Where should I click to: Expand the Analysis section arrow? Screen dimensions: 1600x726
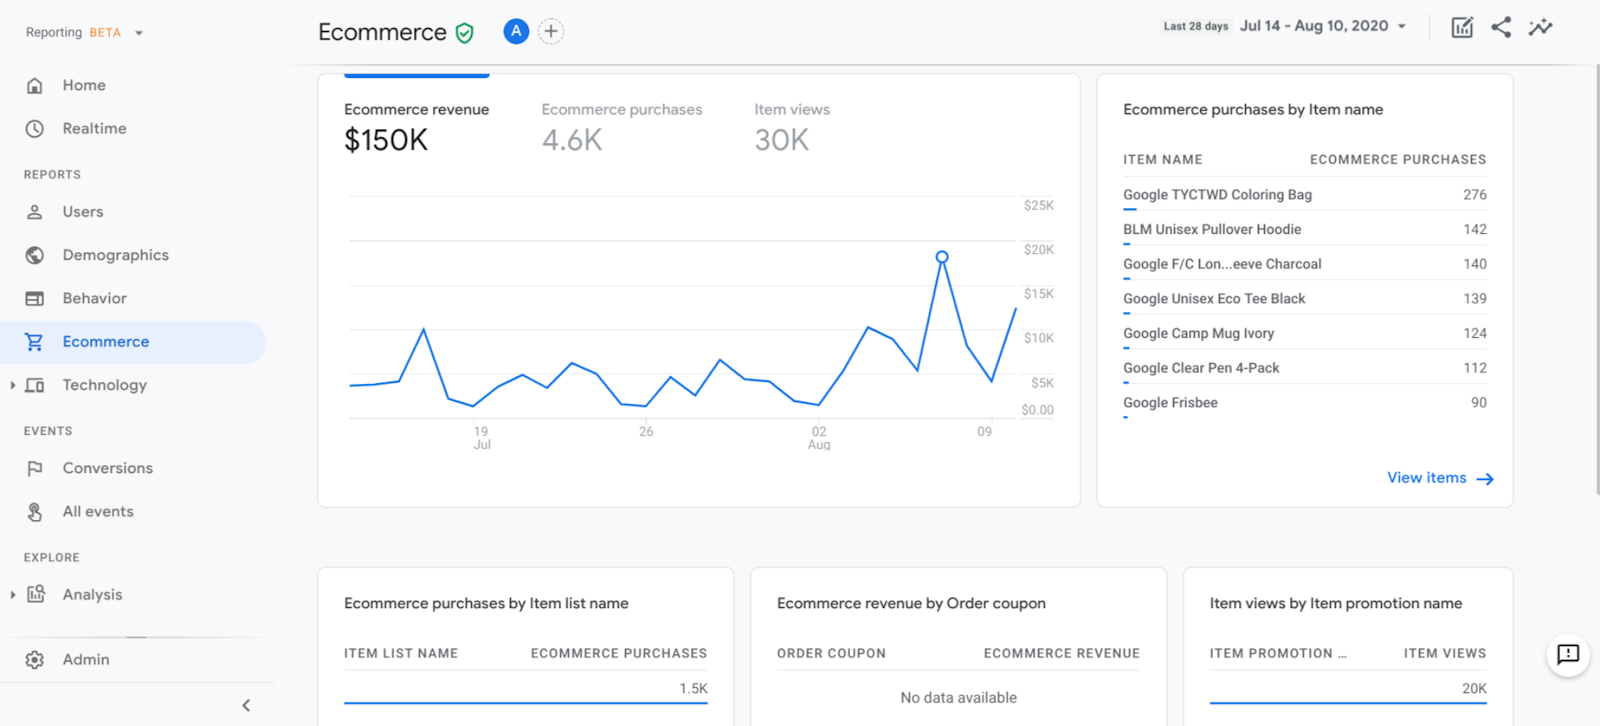tap(12, 595)
